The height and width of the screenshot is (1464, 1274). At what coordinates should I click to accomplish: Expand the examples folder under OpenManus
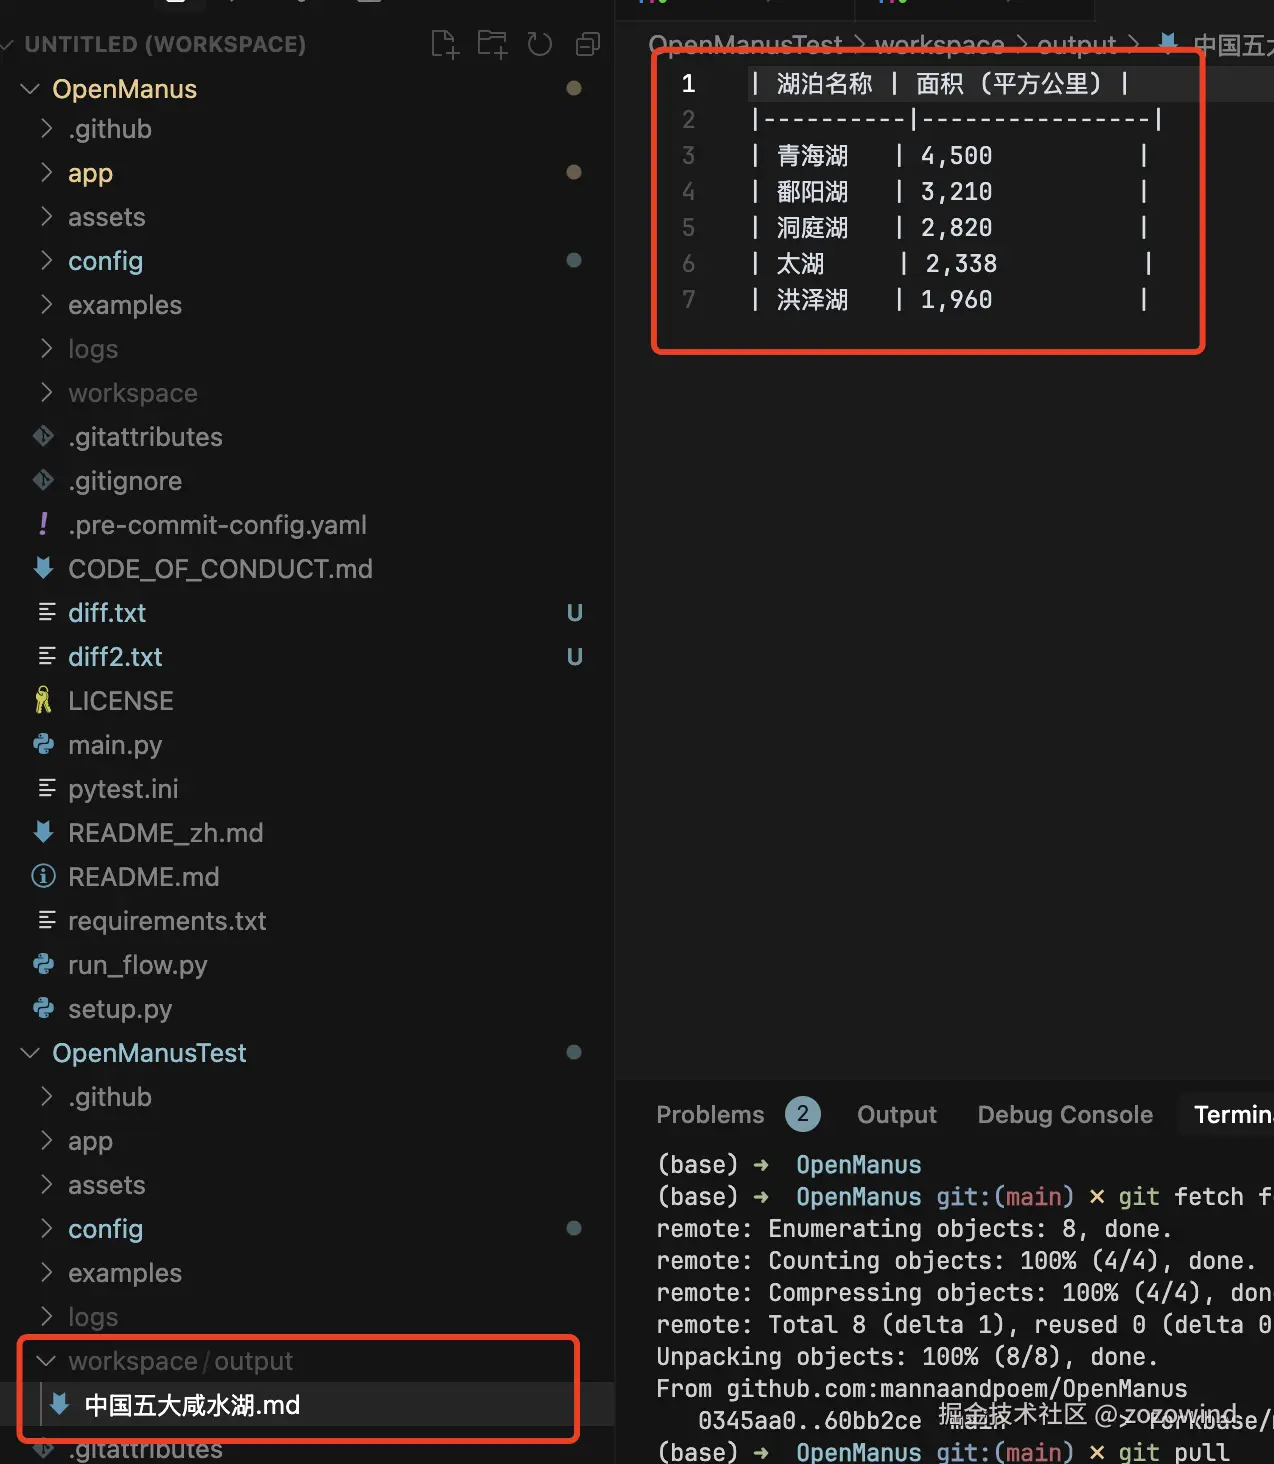(x=46, y=305)
